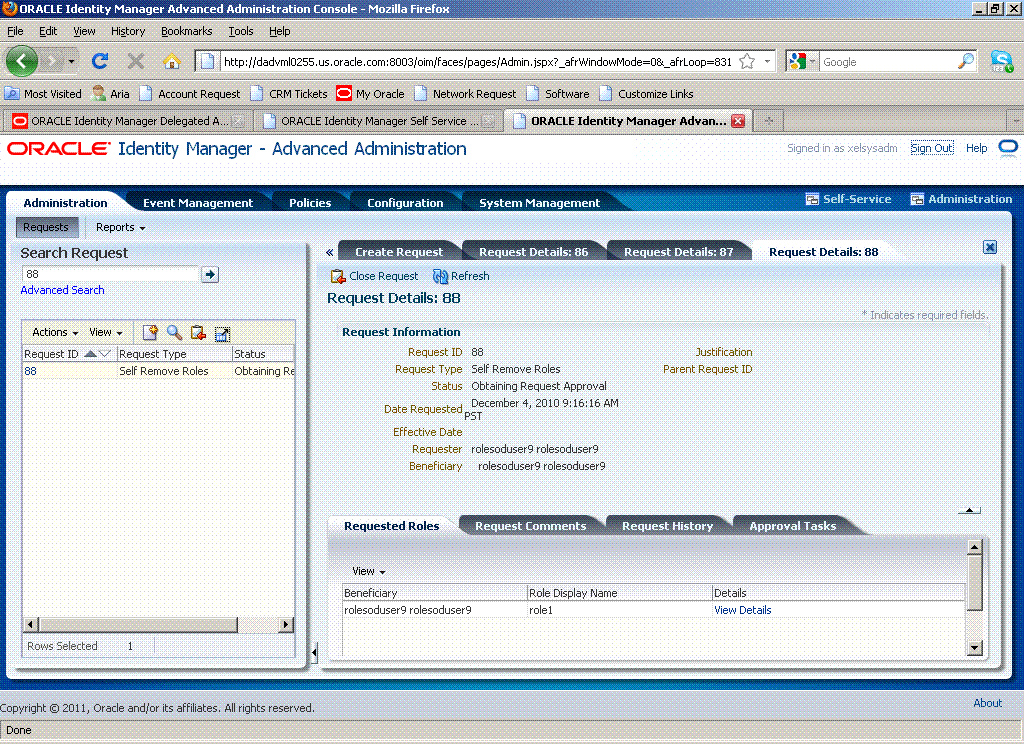The width and height of the screenshot is (1024, 744).
Task: Collapse the Search Request panel with the left chevron
Action: (x=329, y=251)
